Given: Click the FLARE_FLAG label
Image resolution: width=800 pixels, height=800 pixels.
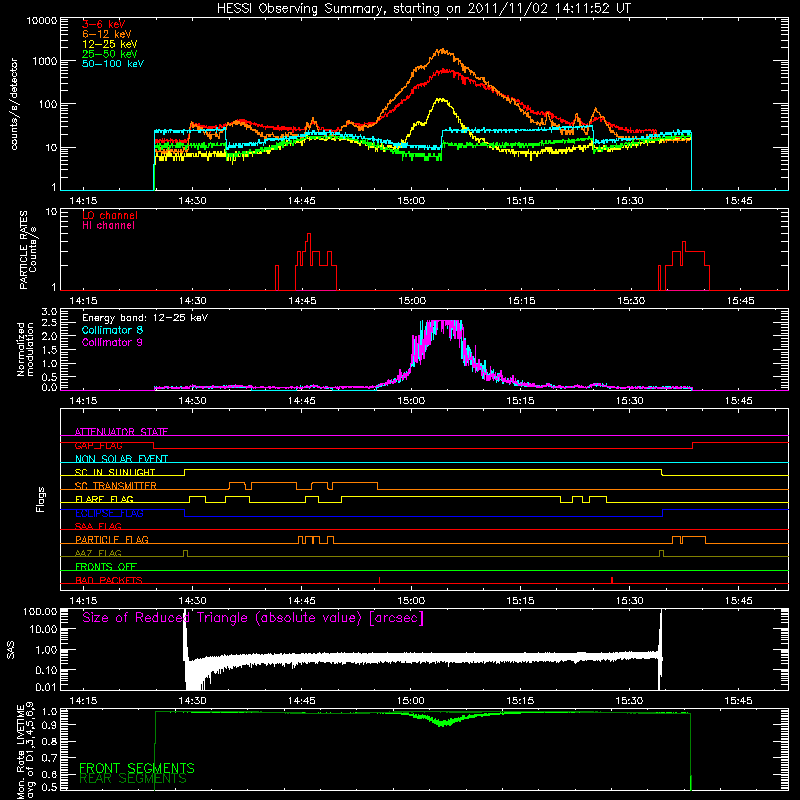Looking at the screenshot, I should pos(104,499).
